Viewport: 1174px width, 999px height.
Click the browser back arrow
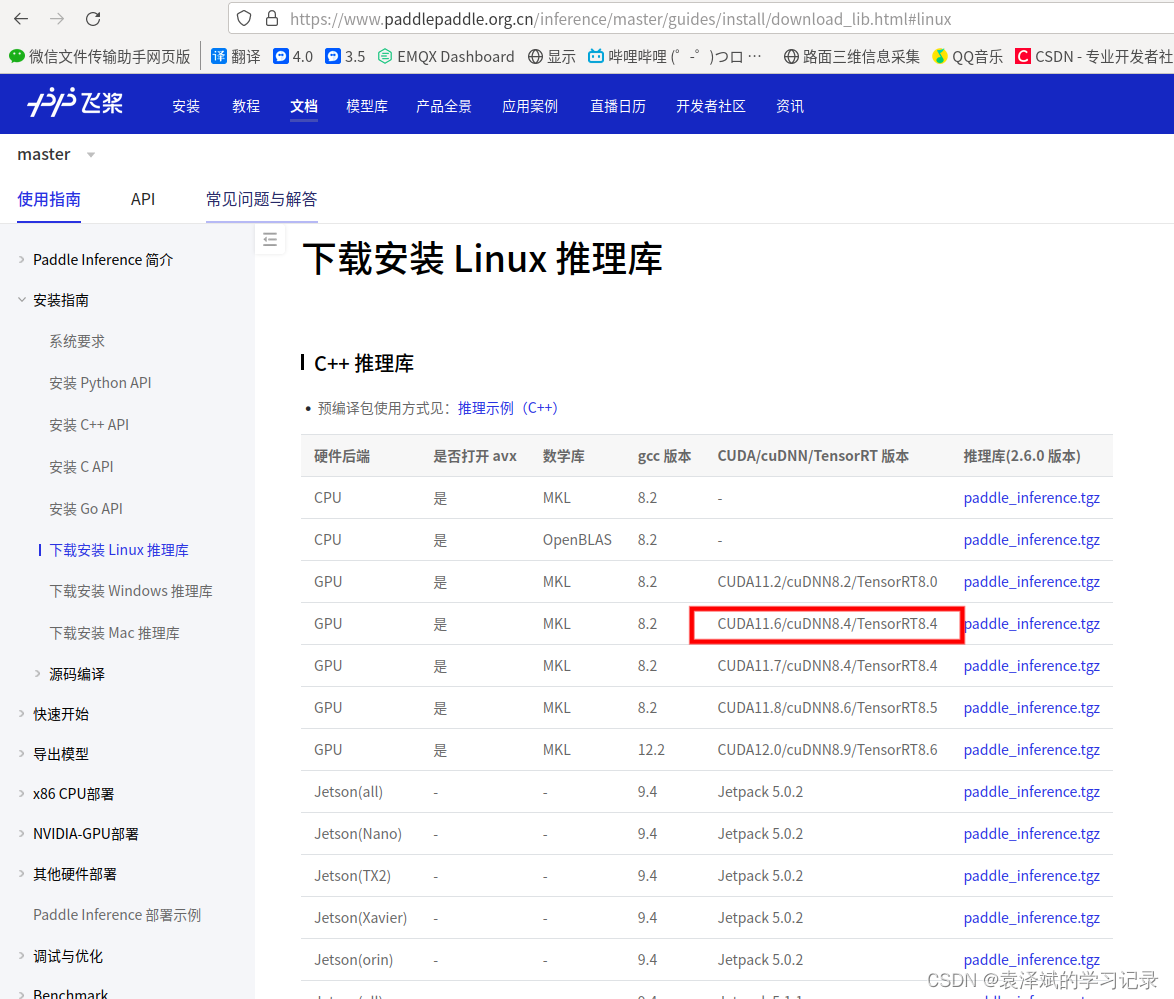(22, 18)
